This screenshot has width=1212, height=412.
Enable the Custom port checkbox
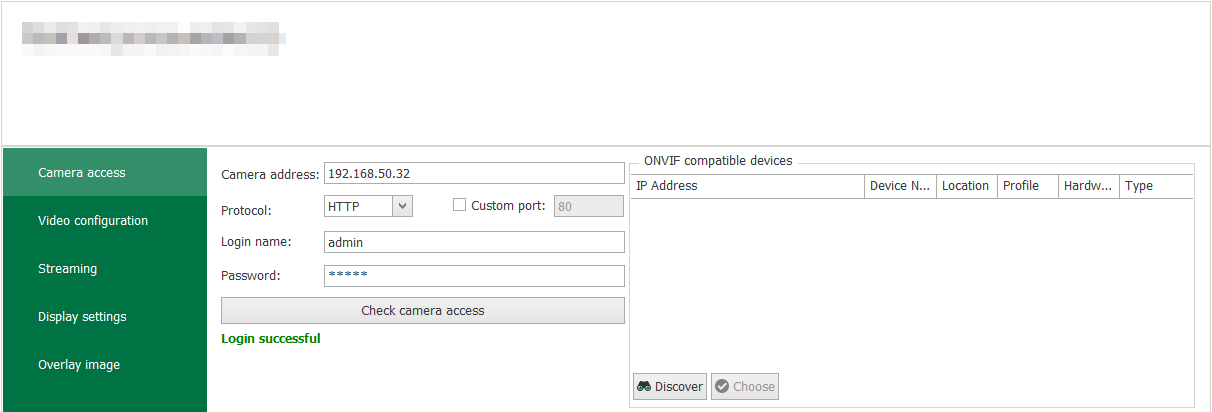pos(460,205)
